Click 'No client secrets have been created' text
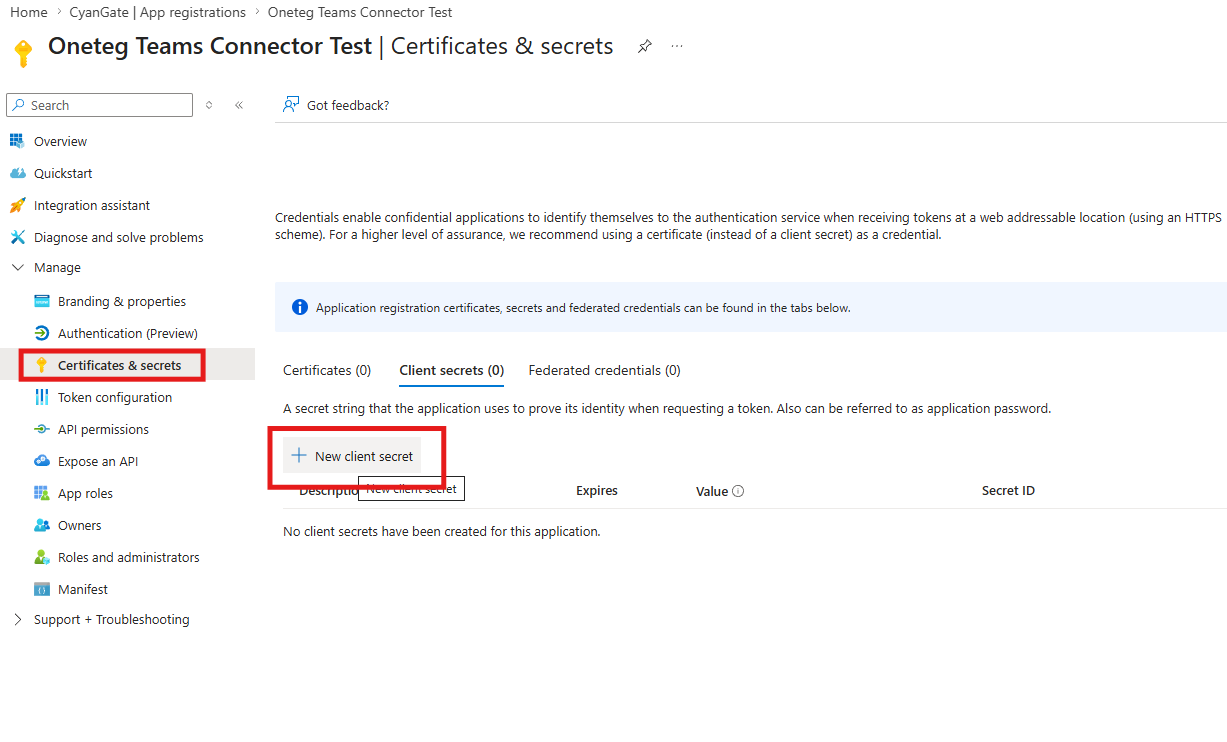 point(442,531)
